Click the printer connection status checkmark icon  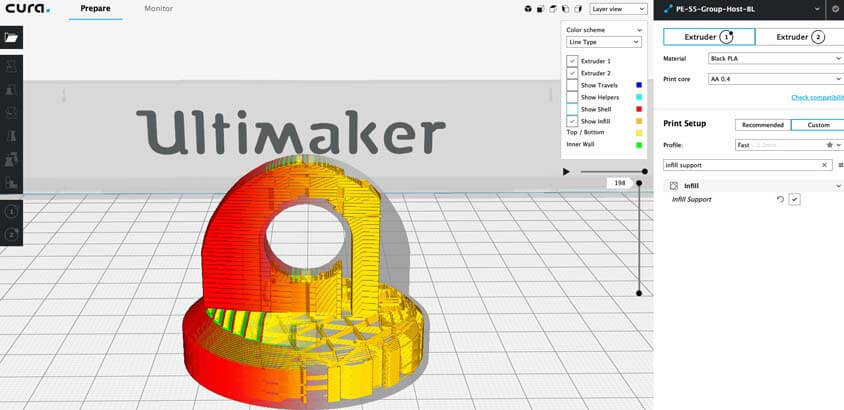(x=835, y=9)
